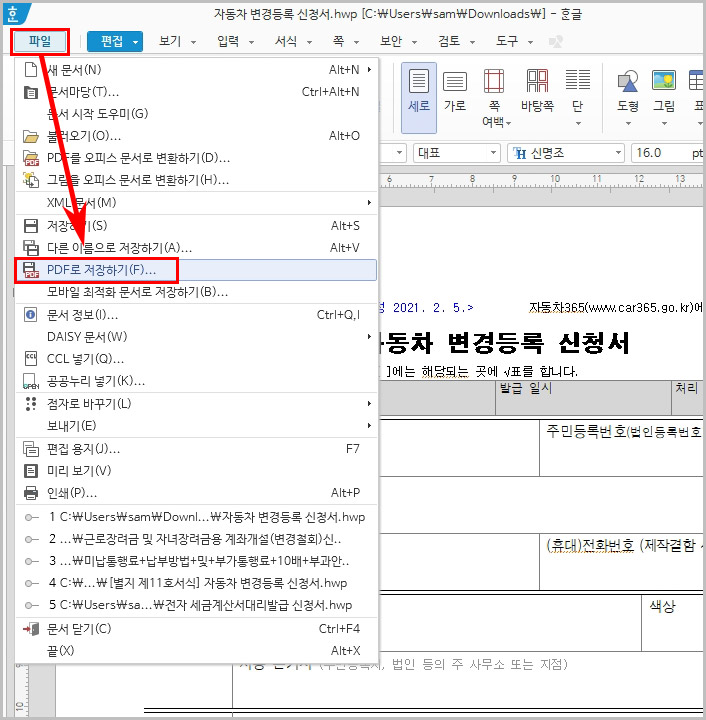Image resolution: width=706 pixels, height=720 pixels.
Task: Click the 문서 닫기 close document icon
Action: [31, 629]
